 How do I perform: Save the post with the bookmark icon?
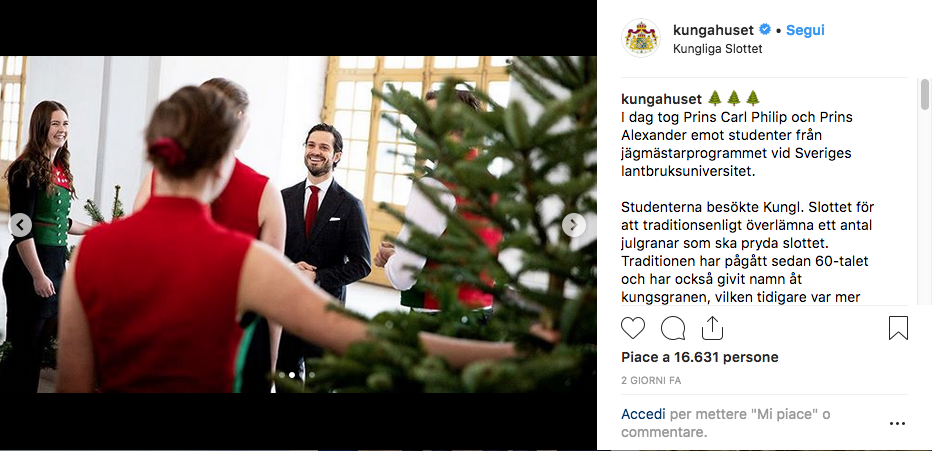(898, 328)
